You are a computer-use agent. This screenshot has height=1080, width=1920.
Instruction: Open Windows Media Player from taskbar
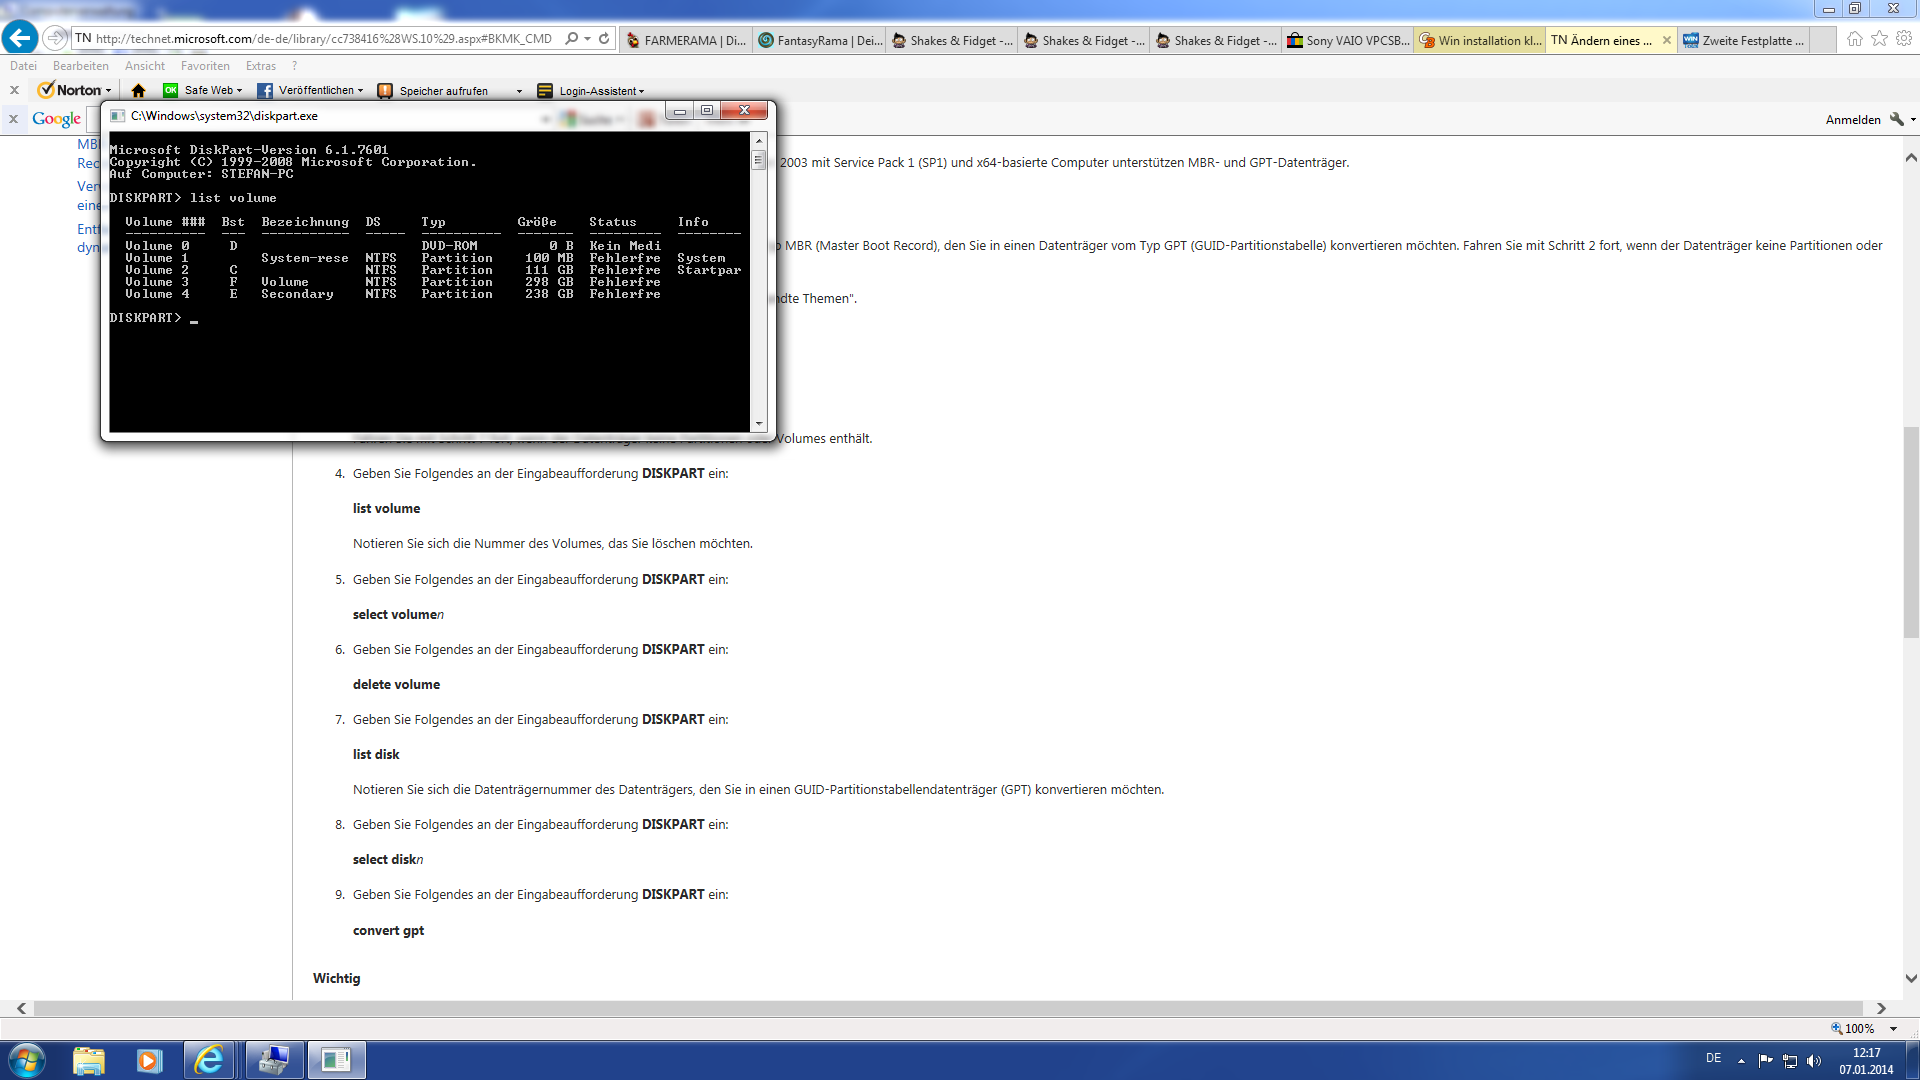149,1060
